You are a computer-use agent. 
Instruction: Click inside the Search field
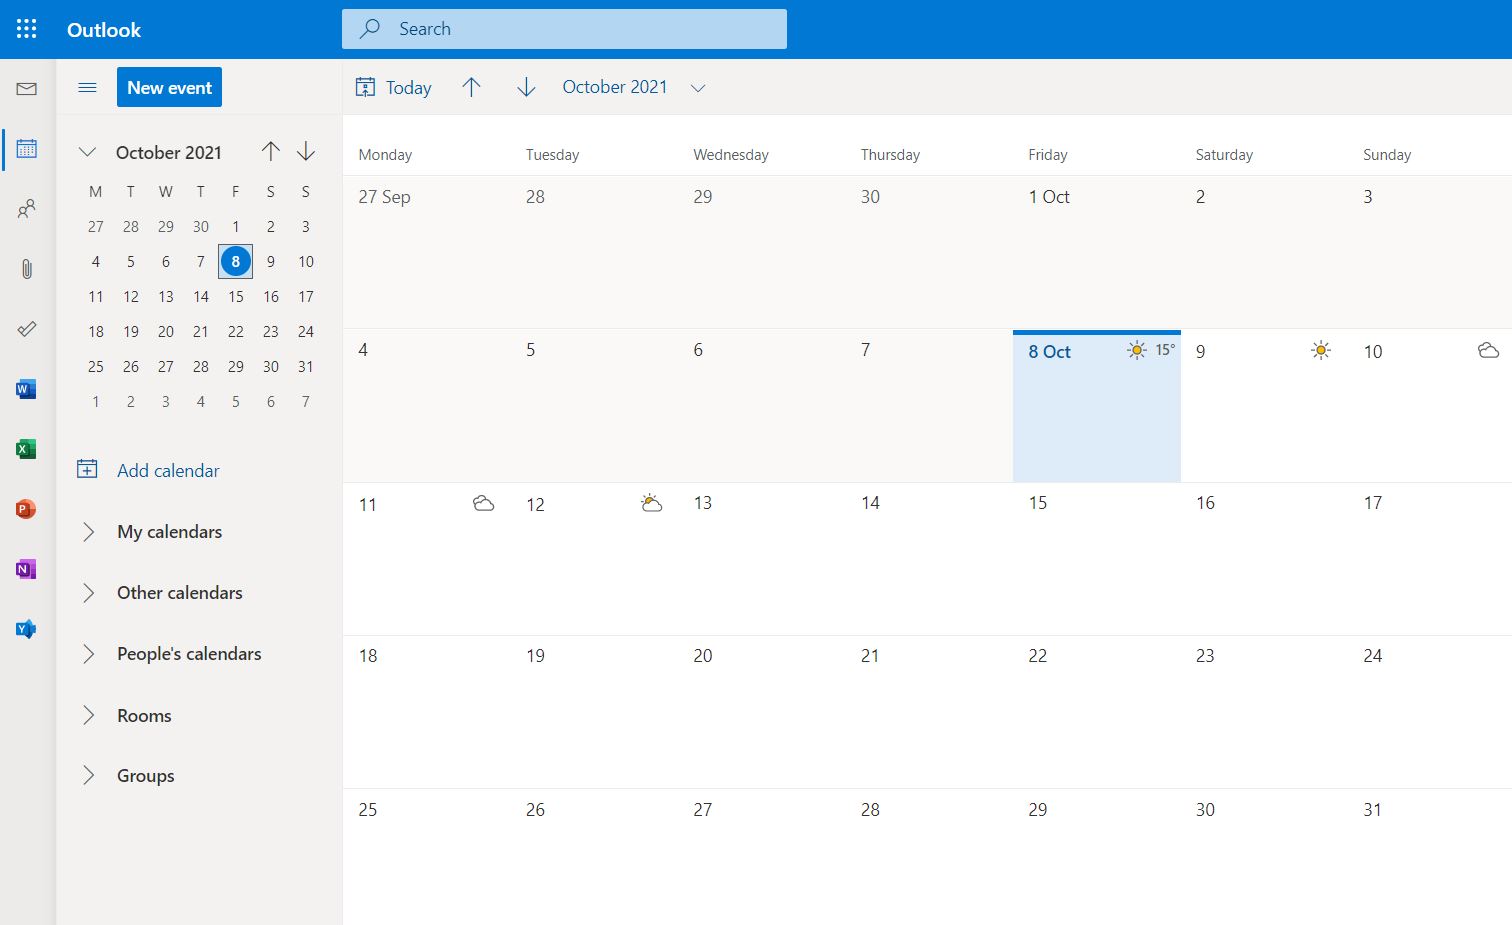(x=564, y=28)
